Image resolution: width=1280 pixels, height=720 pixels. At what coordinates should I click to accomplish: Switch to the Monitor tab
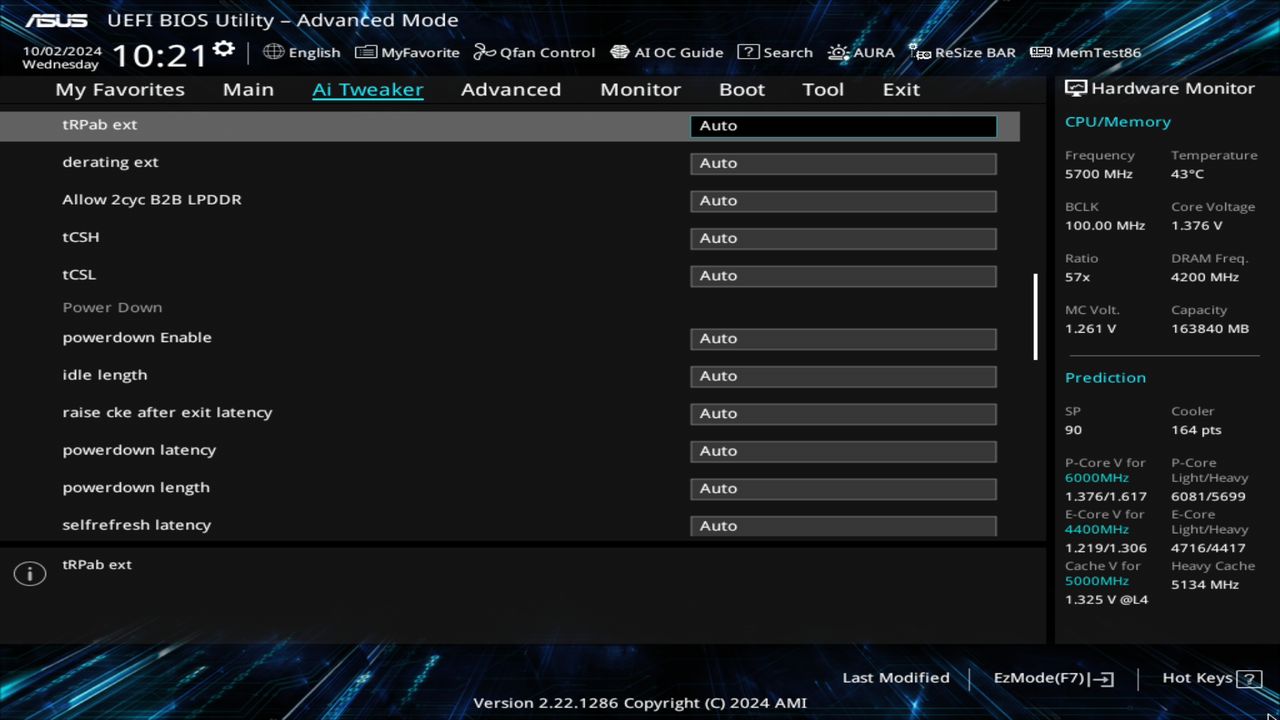click(x=640, y=89)
